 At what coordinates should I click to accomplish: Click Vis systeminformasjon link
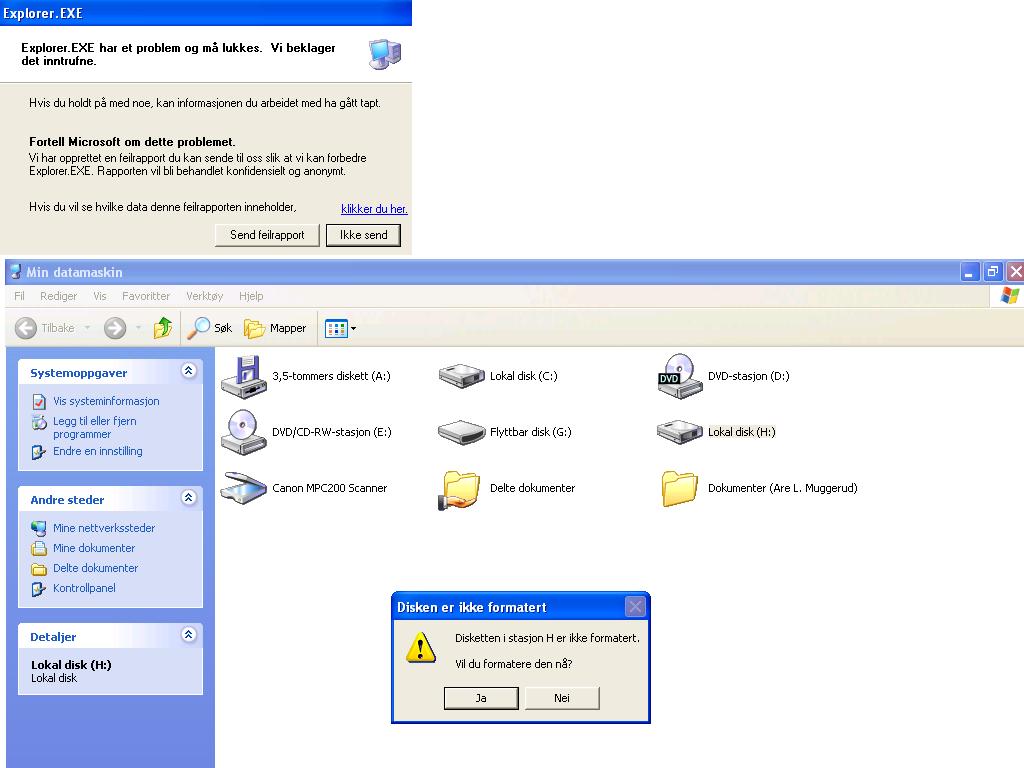(x=106, y=401)
